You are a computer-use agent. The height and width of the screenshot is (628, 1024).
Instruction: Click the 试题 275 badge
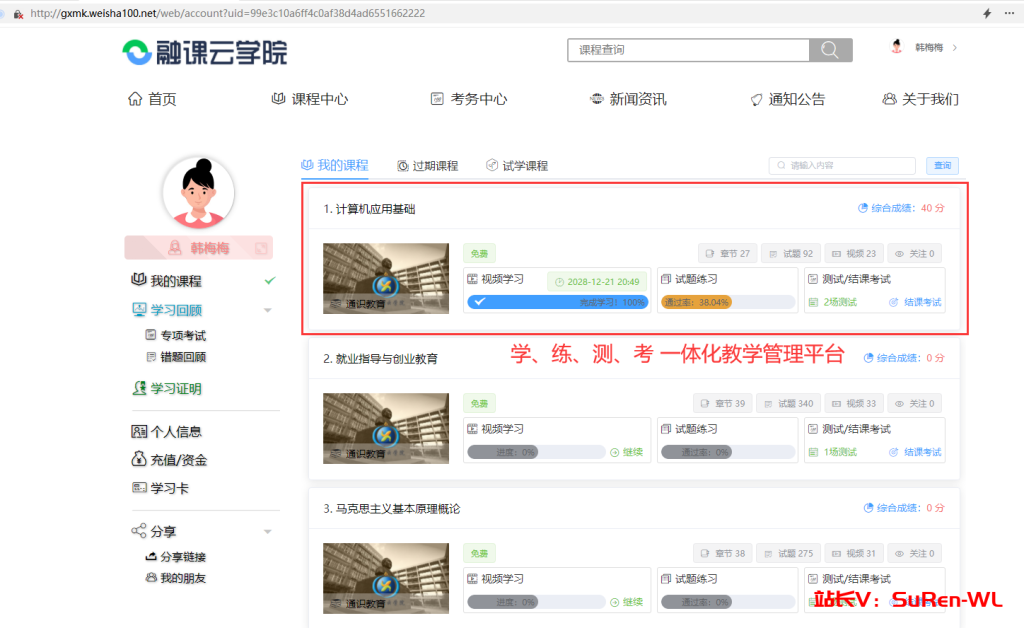tap(788, 553)
